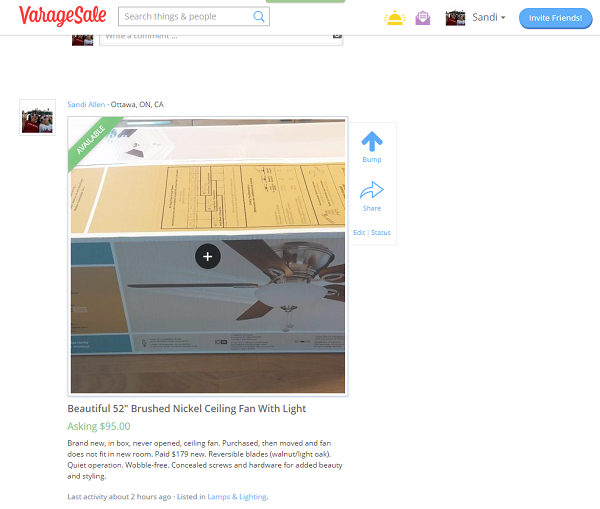This screenshot has height=509, width=600.
Task: Click the VarageSale logo
Action: pos(62,16)
